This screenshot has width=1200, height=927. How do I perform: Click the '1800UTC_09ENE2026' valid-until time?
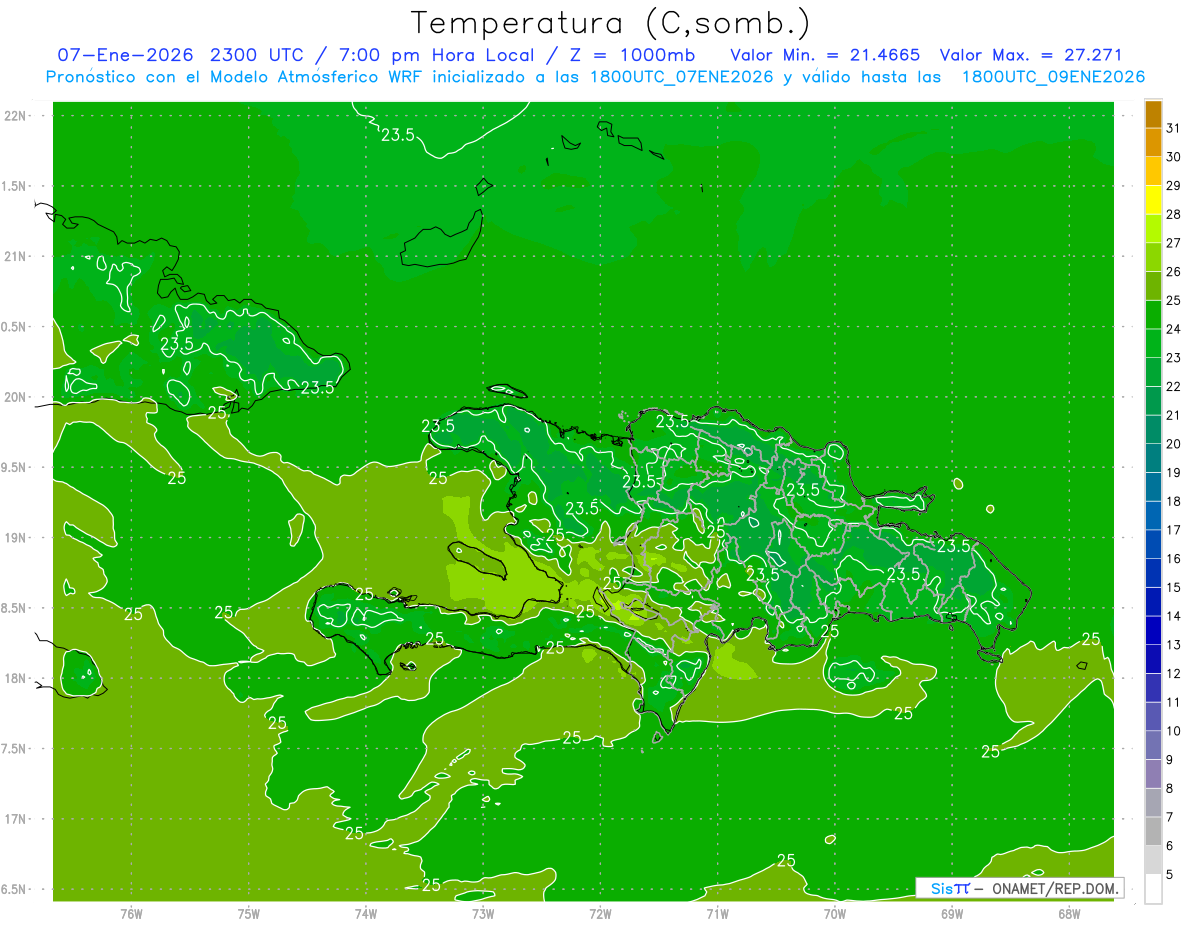[x=1053, y=77]
